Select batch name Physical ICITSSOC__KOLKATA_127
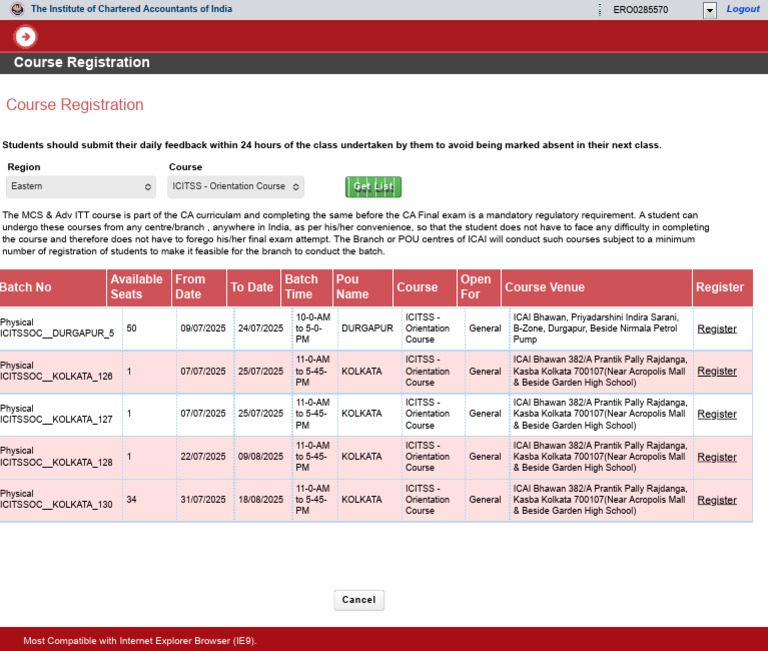The width and height of the screenshot is (768, 651). tap(56, 414)
